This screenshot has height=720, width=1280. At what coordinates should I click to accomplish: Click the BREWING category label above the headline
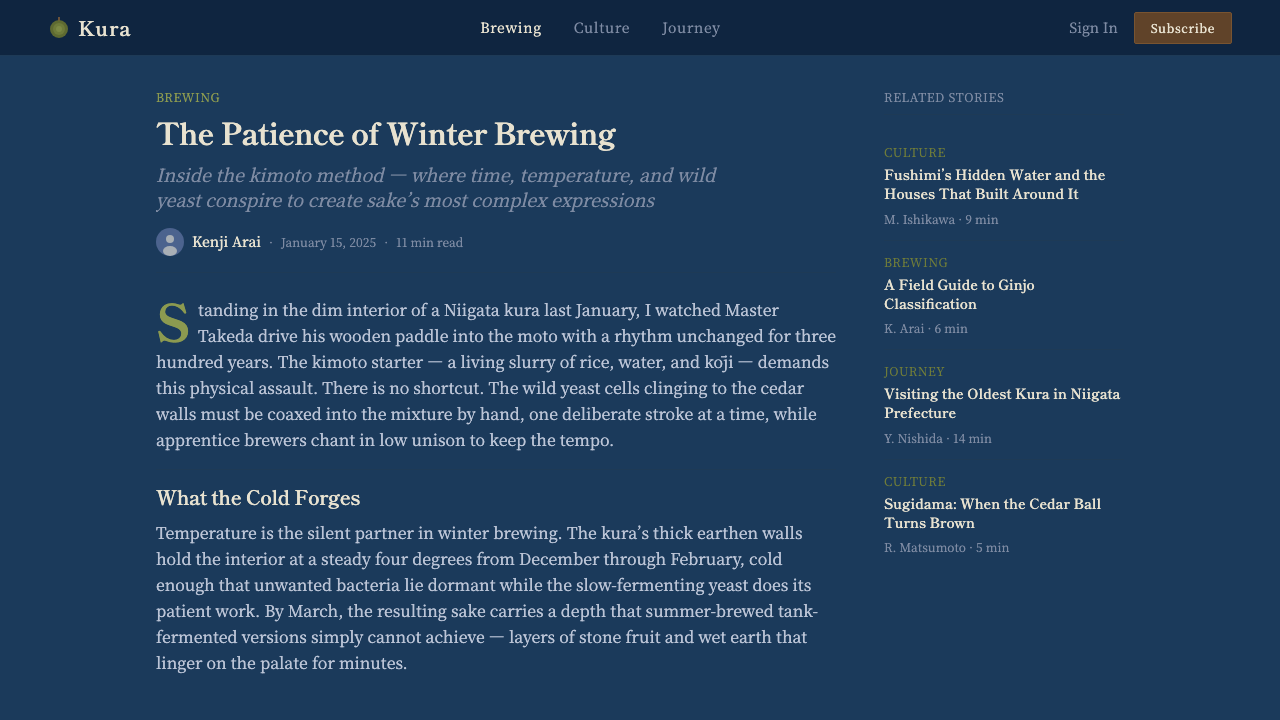coord(188,98)
